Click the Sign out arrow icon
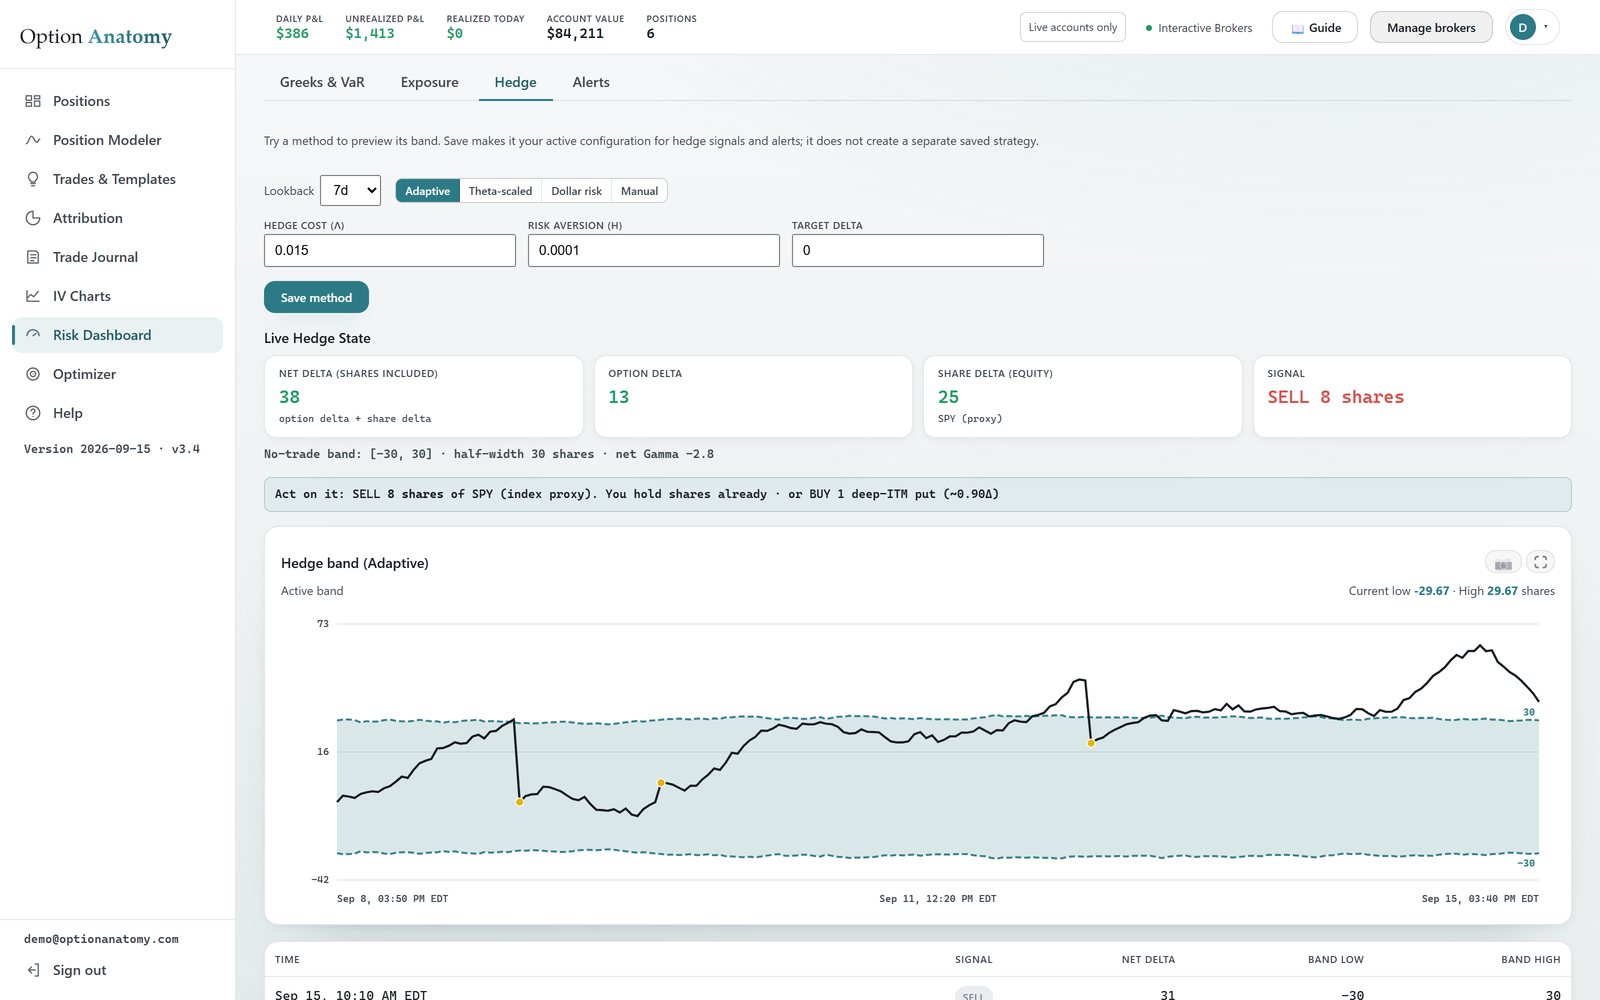Image resolution: width=1600 pixels, height=1000 pixels. point(33,970)
